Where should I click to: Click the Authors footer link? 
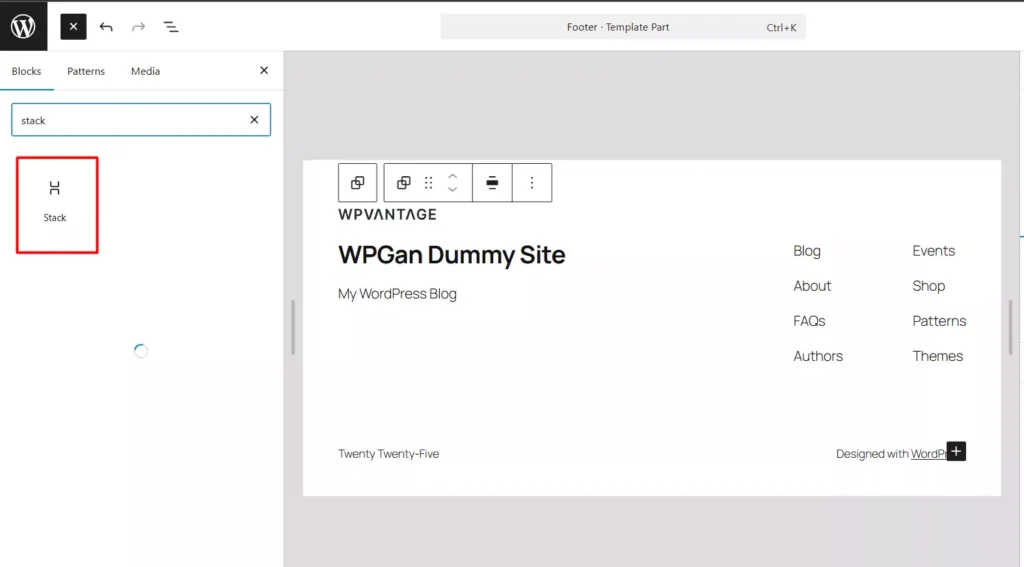click(818, 356)
